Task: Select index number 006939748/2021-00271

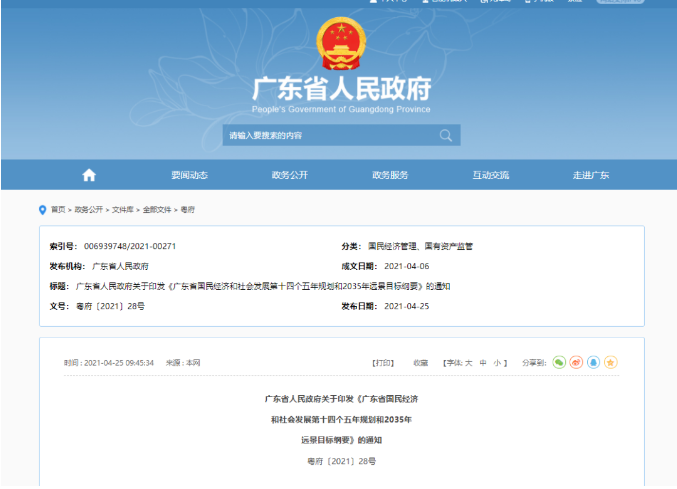Action: tap(130, 246)
